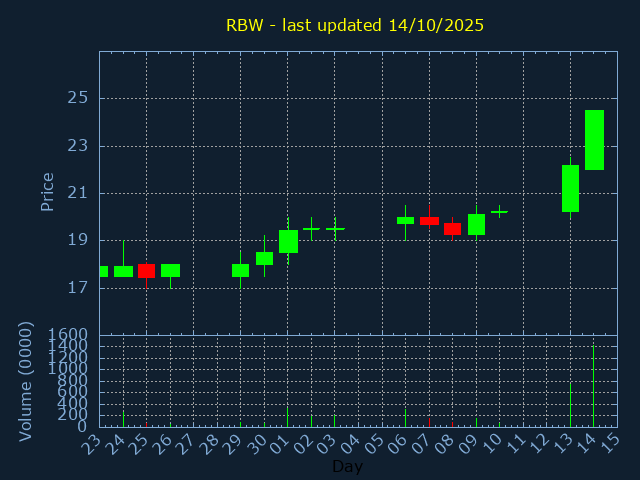This screenshot has height=480, width=640.
Task: Click the 17 price axis label
Action: [x=78, y=288]
